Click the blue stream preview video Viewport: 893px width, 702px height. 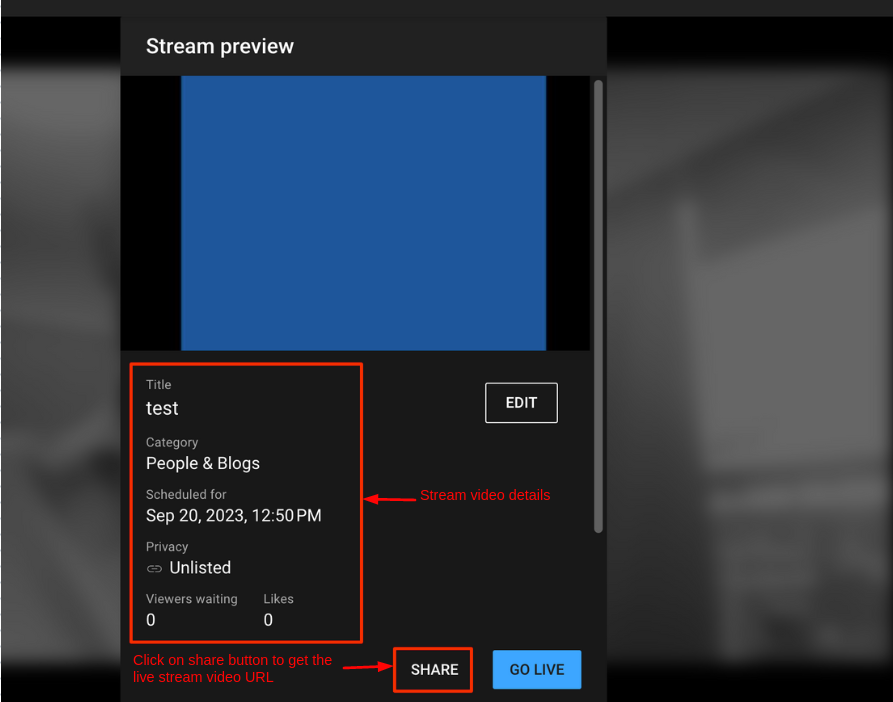pyautogui.click(x=363, y=213)
